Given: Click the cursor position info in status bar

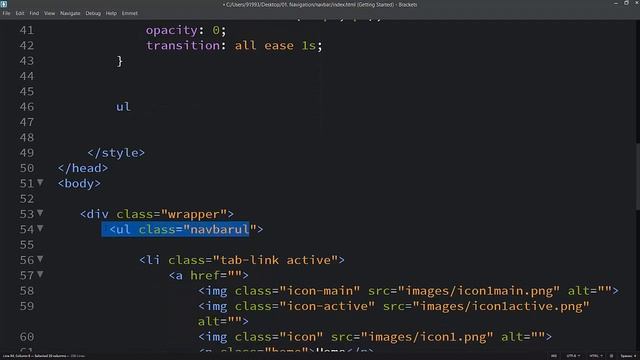Looking at the screenshot, I should pos(35,356).
